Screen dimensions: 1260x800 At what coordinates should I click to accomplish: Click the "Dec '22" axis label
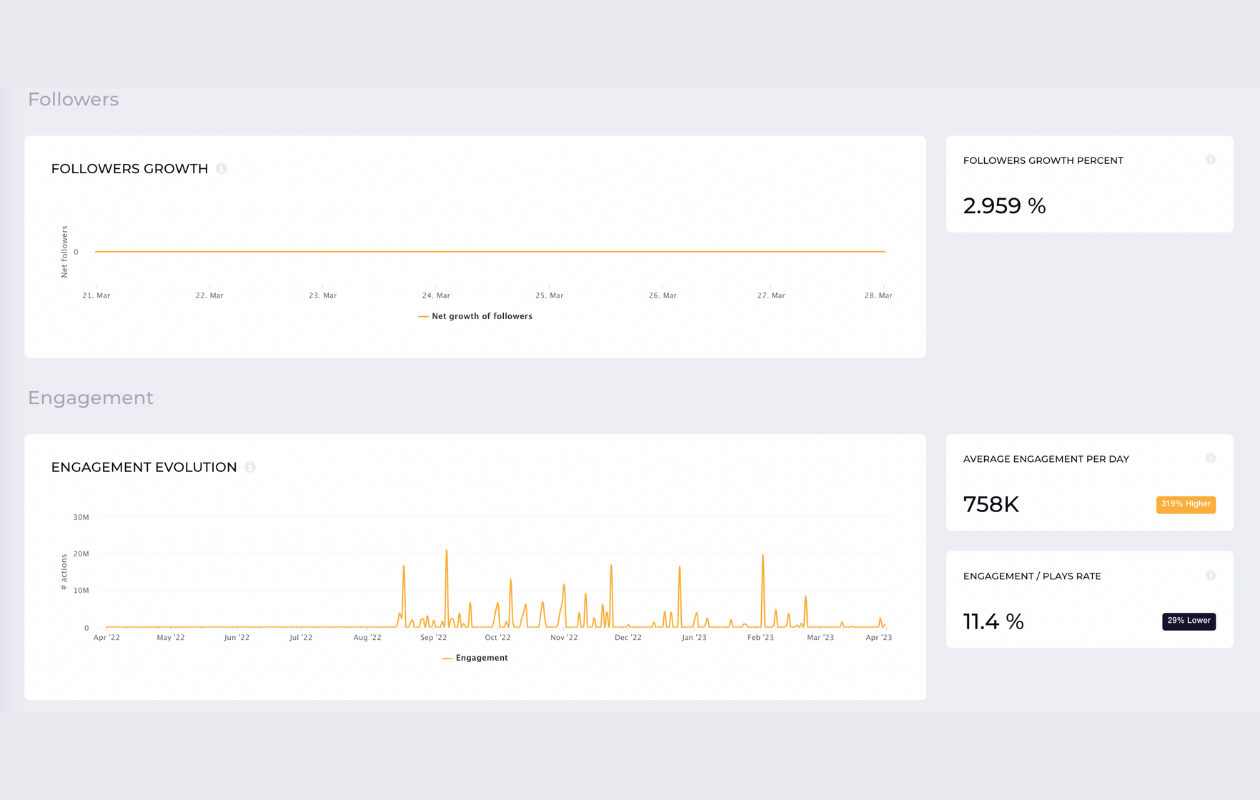(x=628, y=637)
